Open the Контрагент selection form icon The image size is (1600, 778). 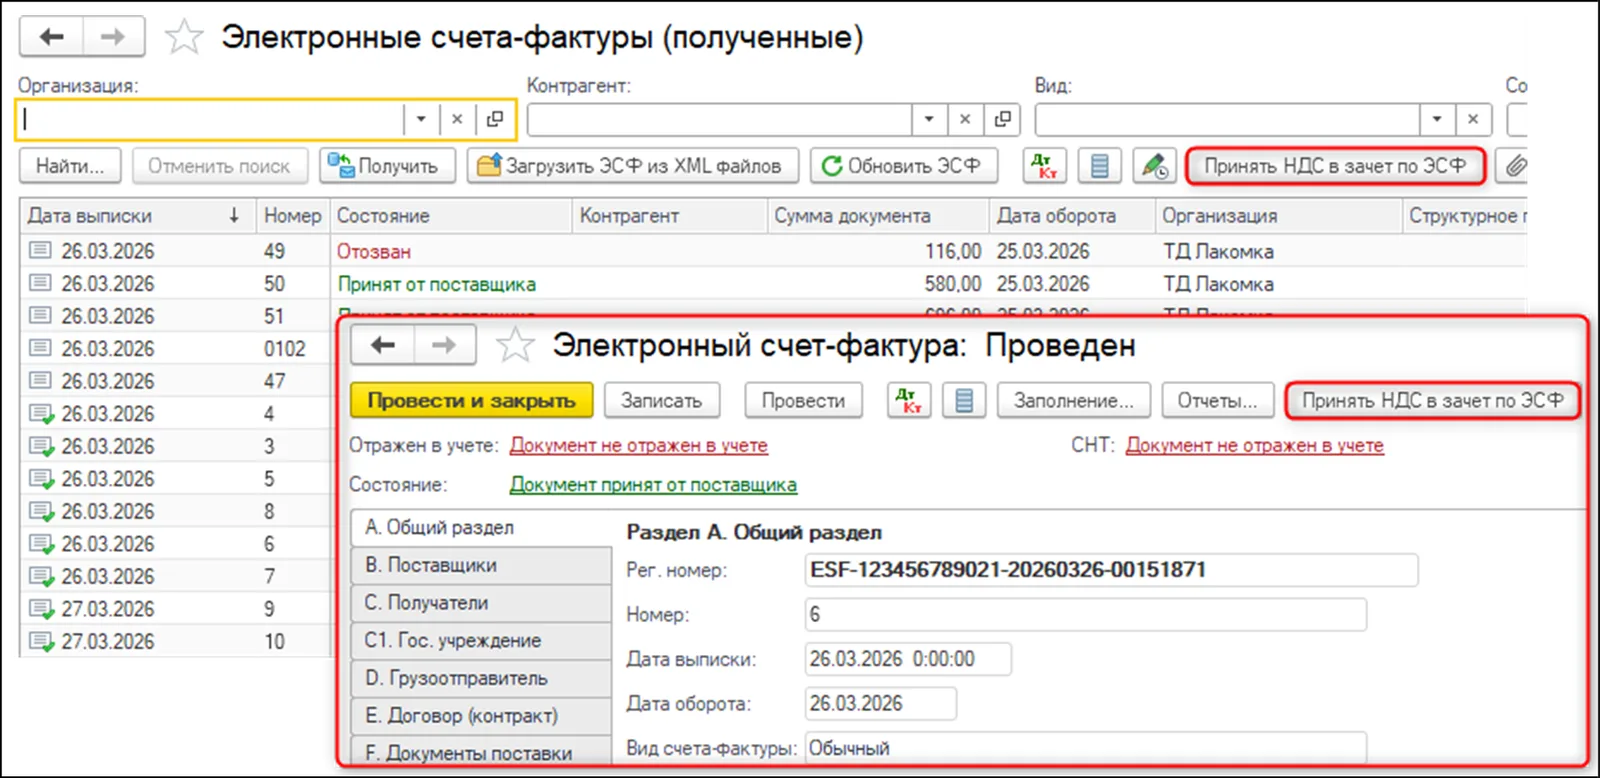pyautogui.click(x=1002, y=119)
